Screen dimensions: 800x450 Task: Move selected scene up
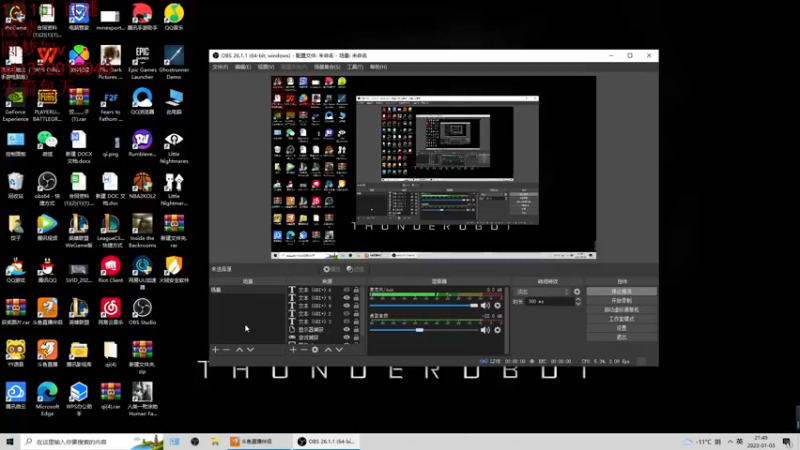tap(239, 349)
